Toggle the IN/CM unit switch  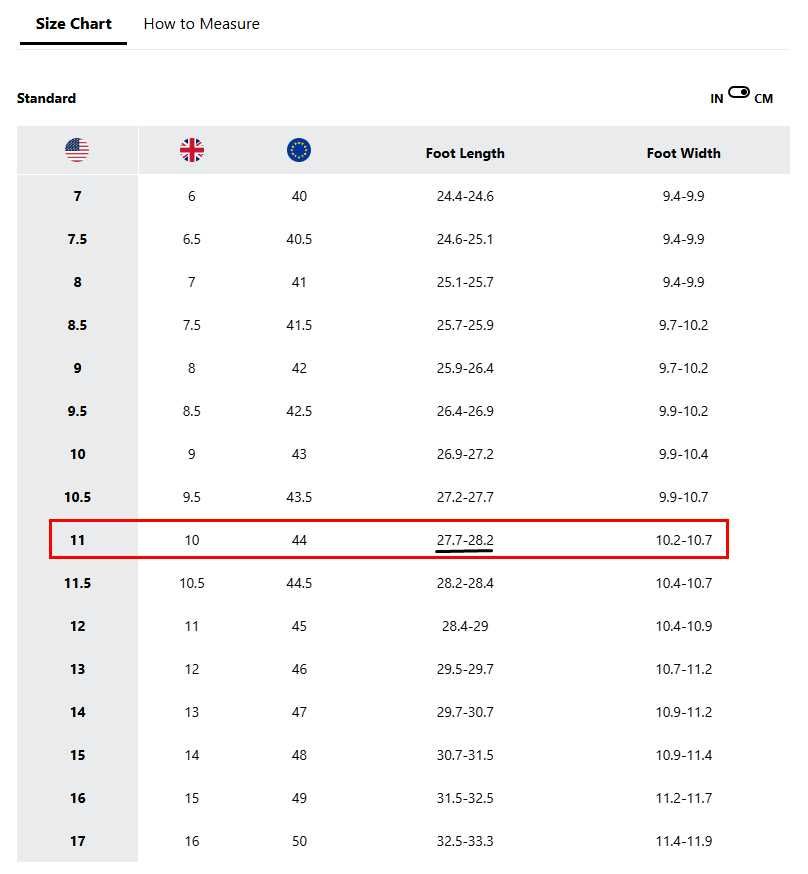(x=739, y=93)
